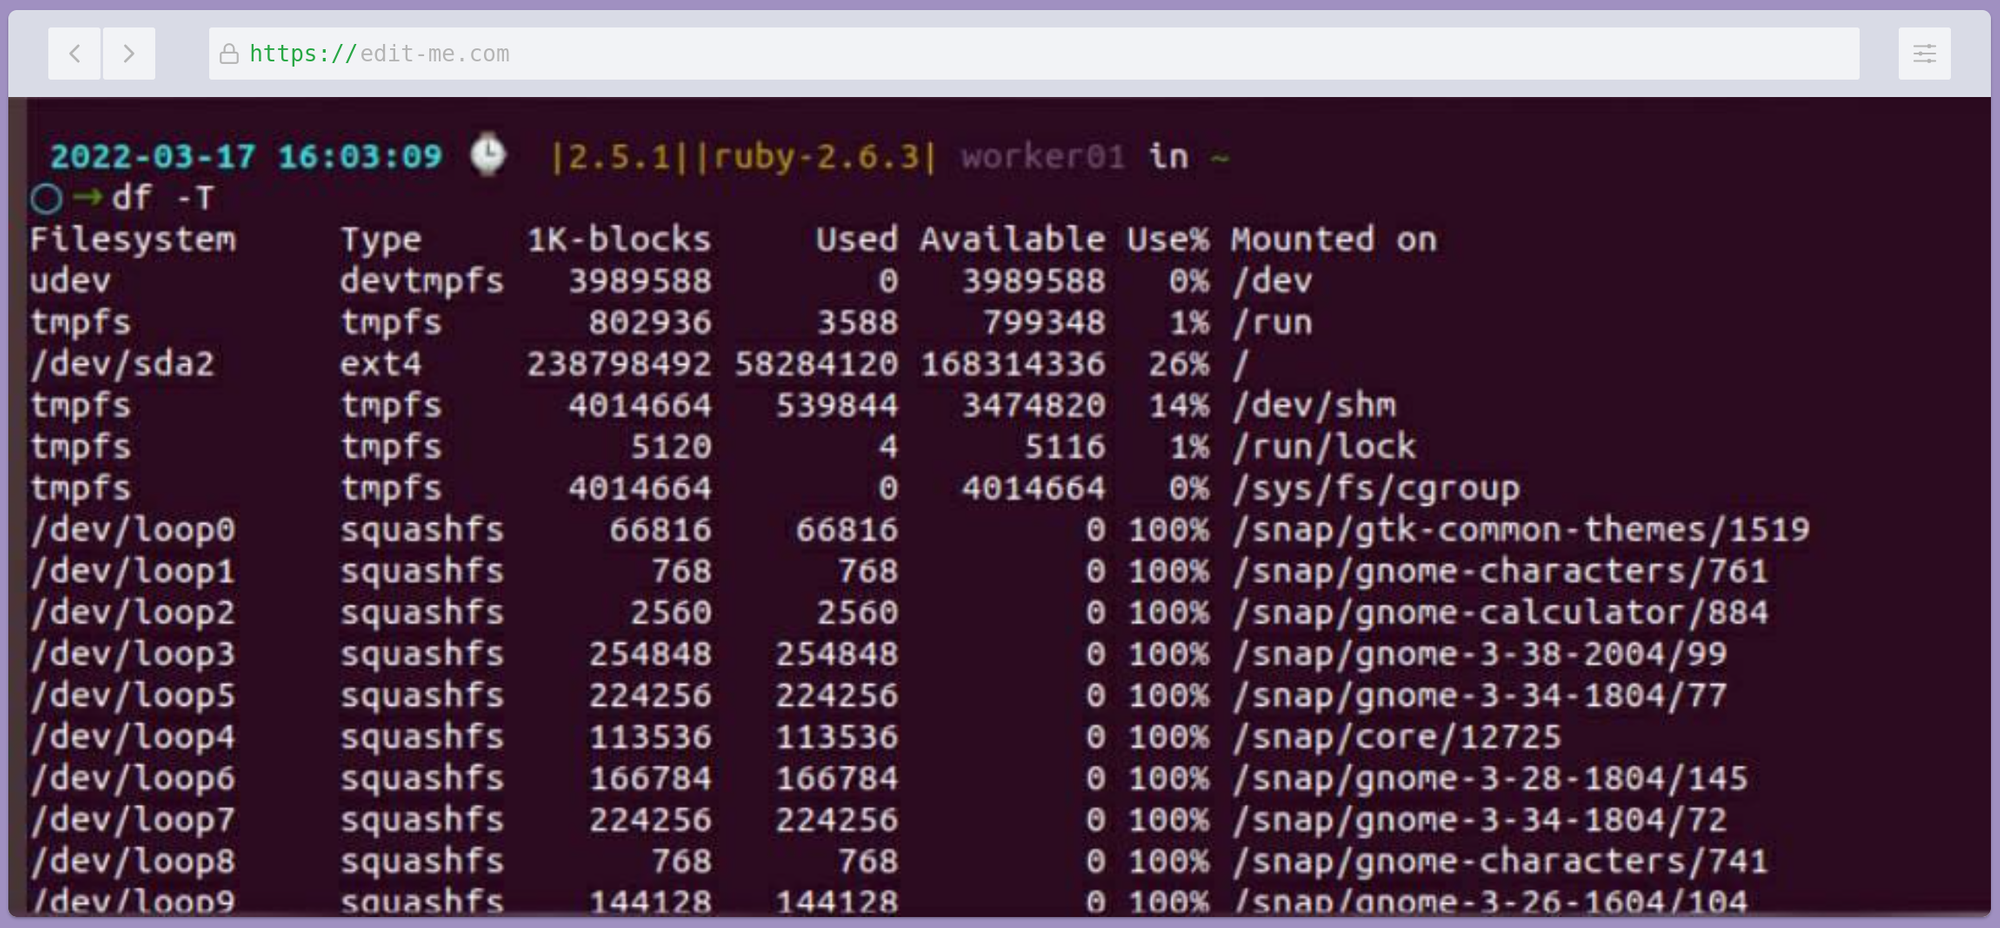Click the 3588 used value

click(x=857, y=323)
